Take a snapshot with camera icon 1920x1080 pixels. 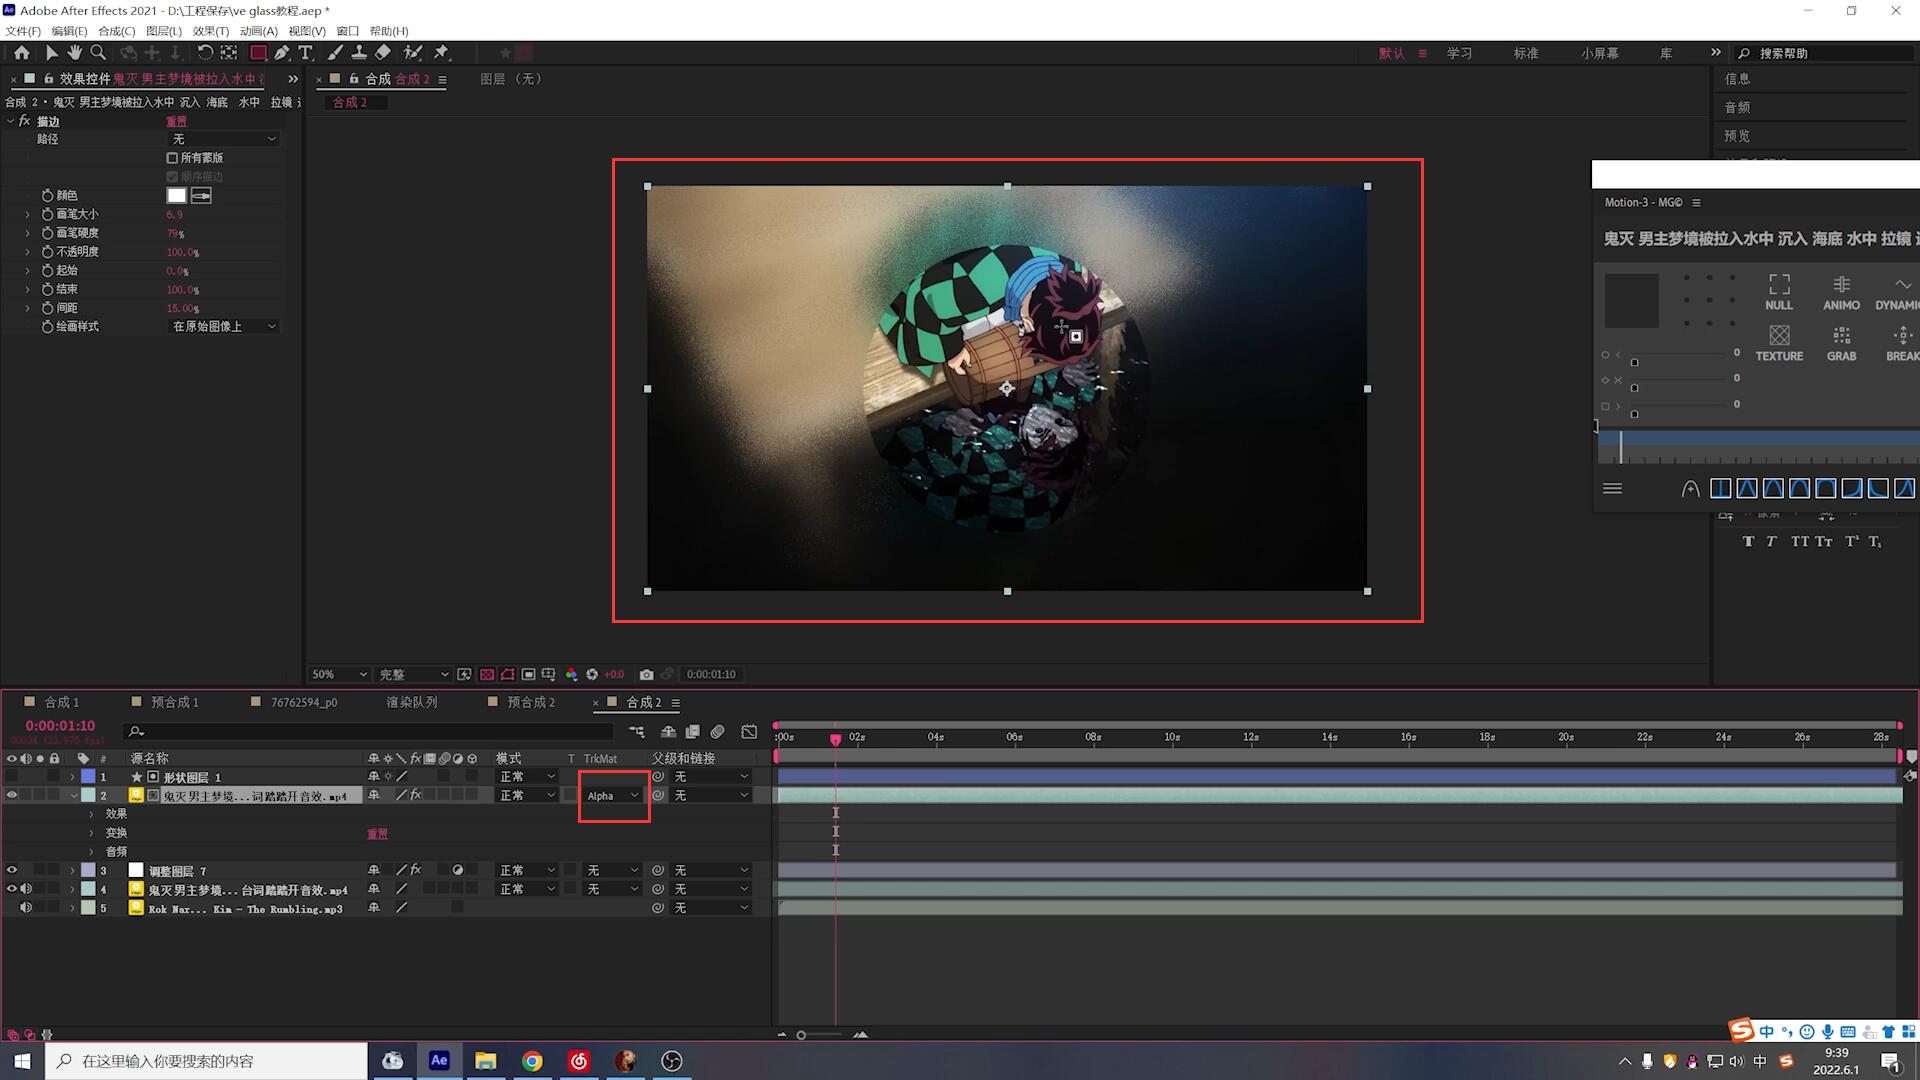pos(647,675)
